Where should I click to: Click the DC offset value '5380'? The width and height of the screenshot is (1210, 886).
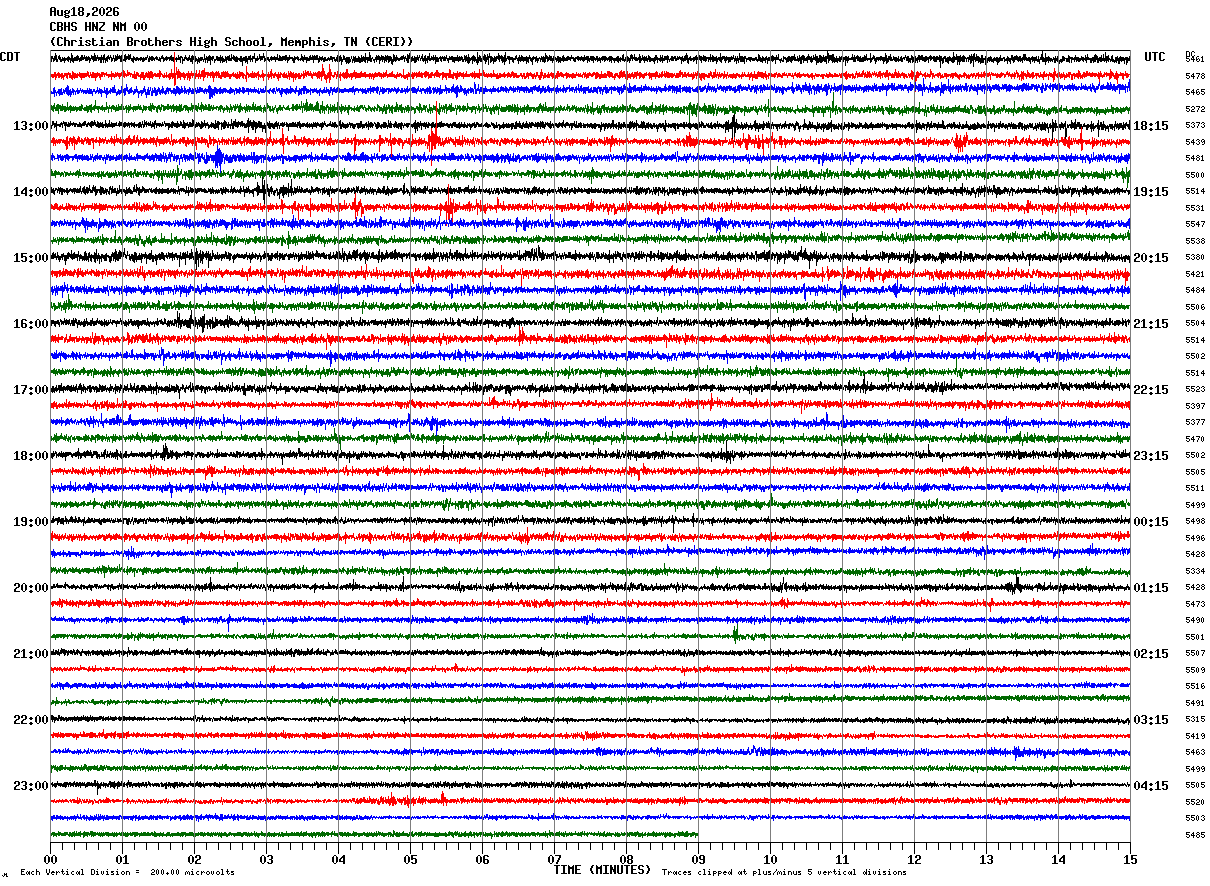point(1195,258)
